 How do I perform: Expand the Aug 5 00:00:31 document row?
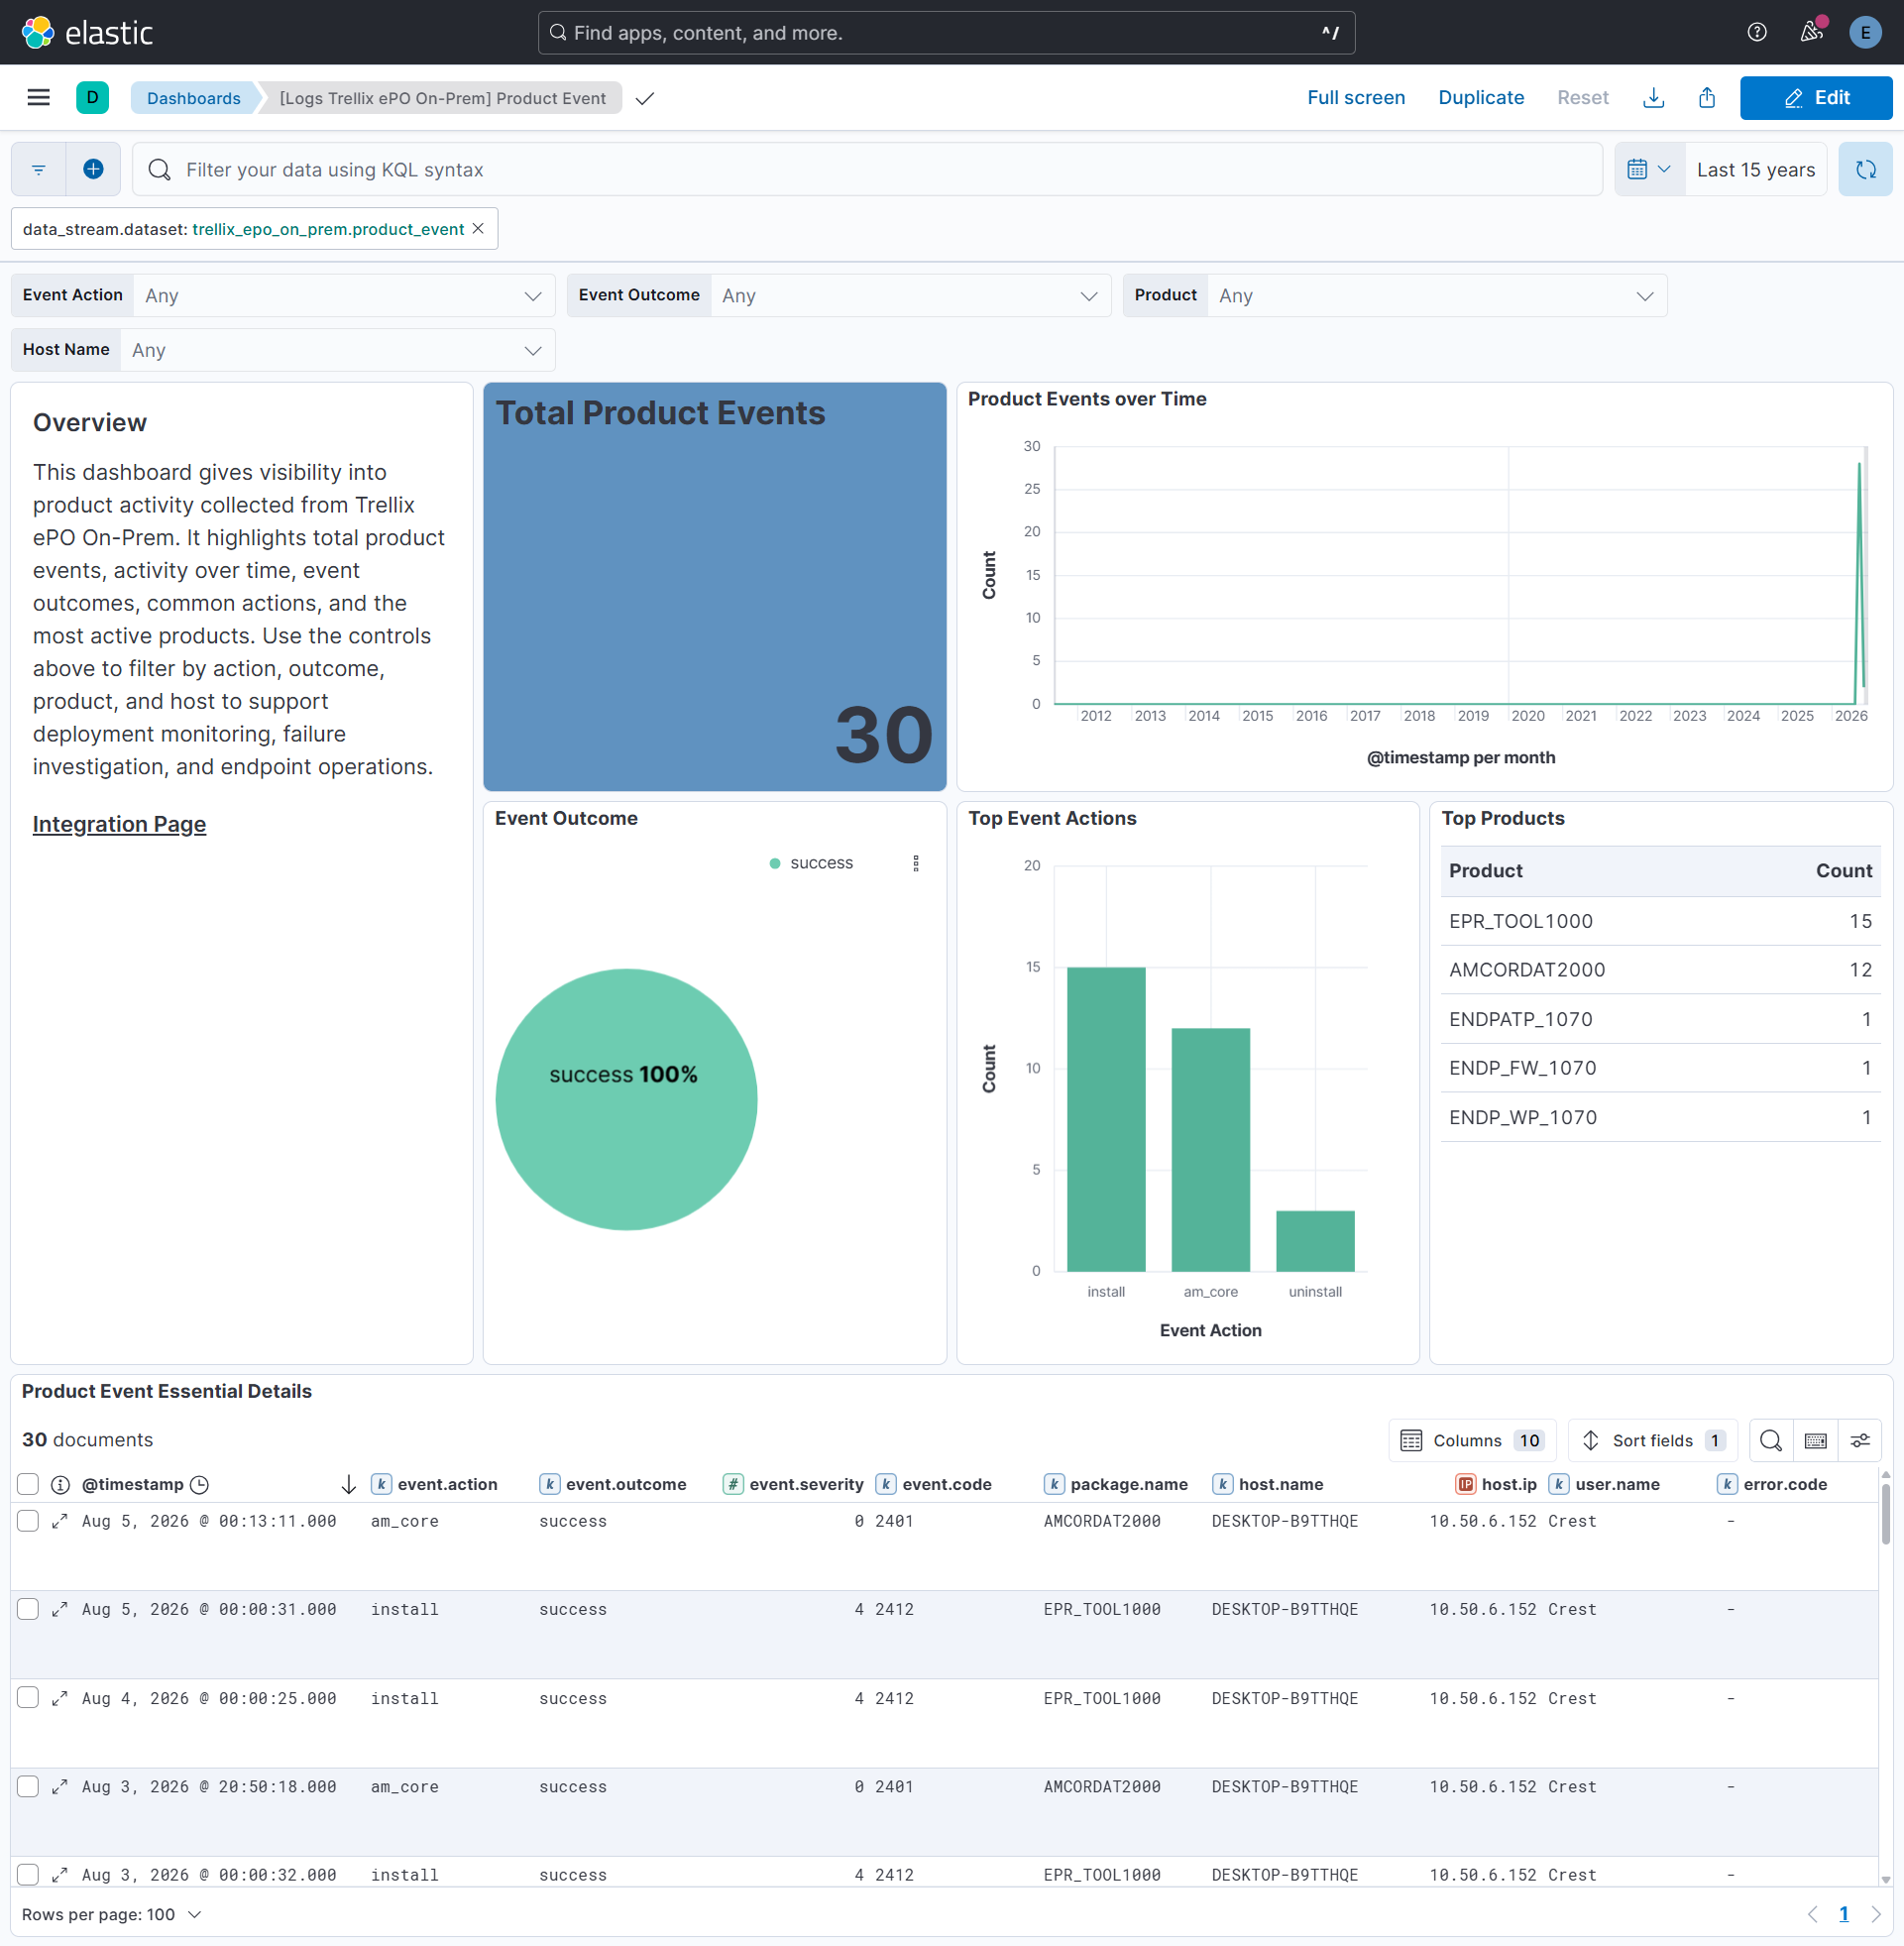pyautogui.click(x=60, y=1609)
